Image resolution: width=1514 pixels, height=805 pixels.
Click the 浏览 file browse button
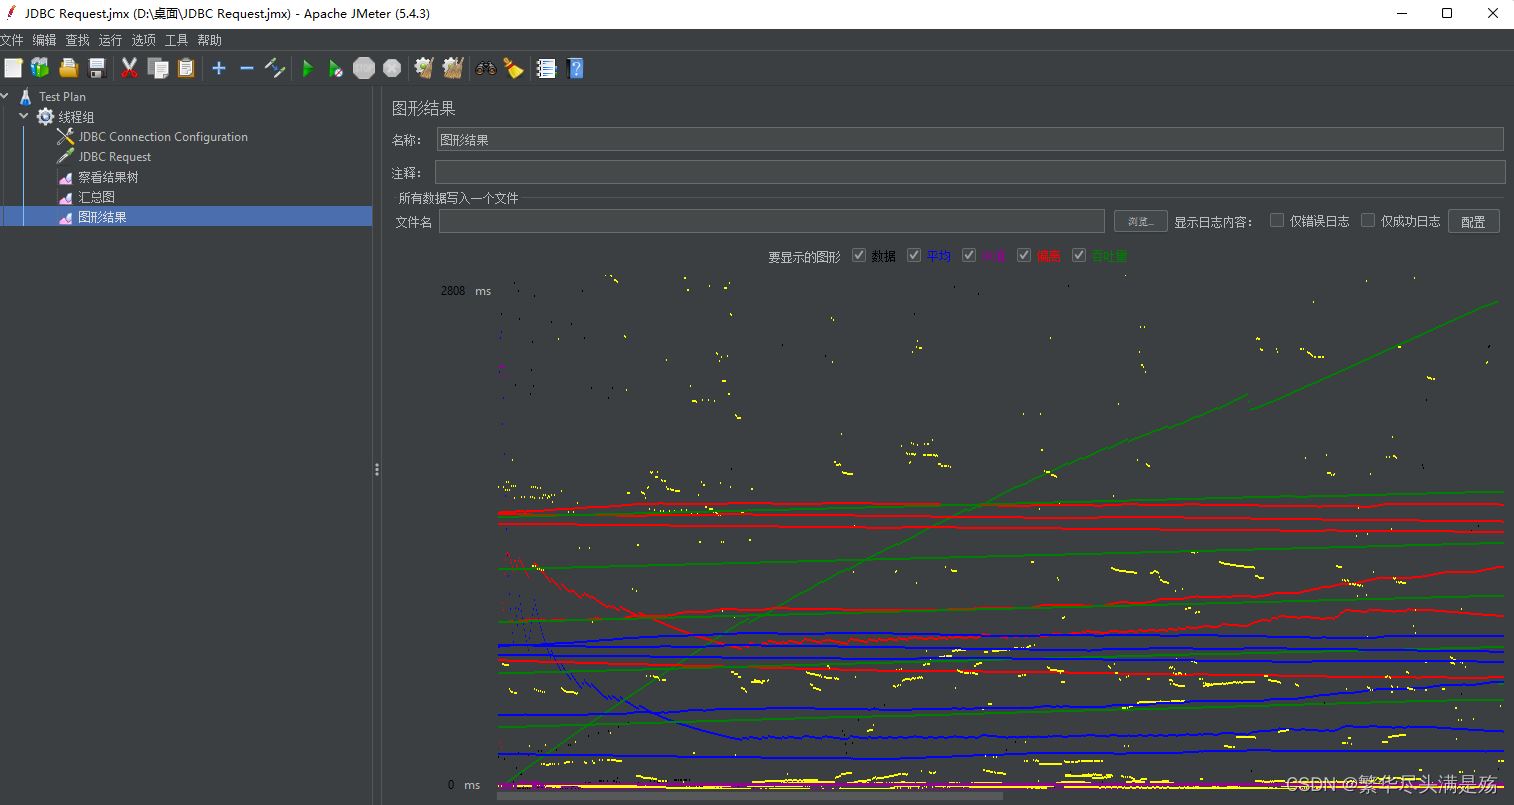click(x=1140, y=220)
